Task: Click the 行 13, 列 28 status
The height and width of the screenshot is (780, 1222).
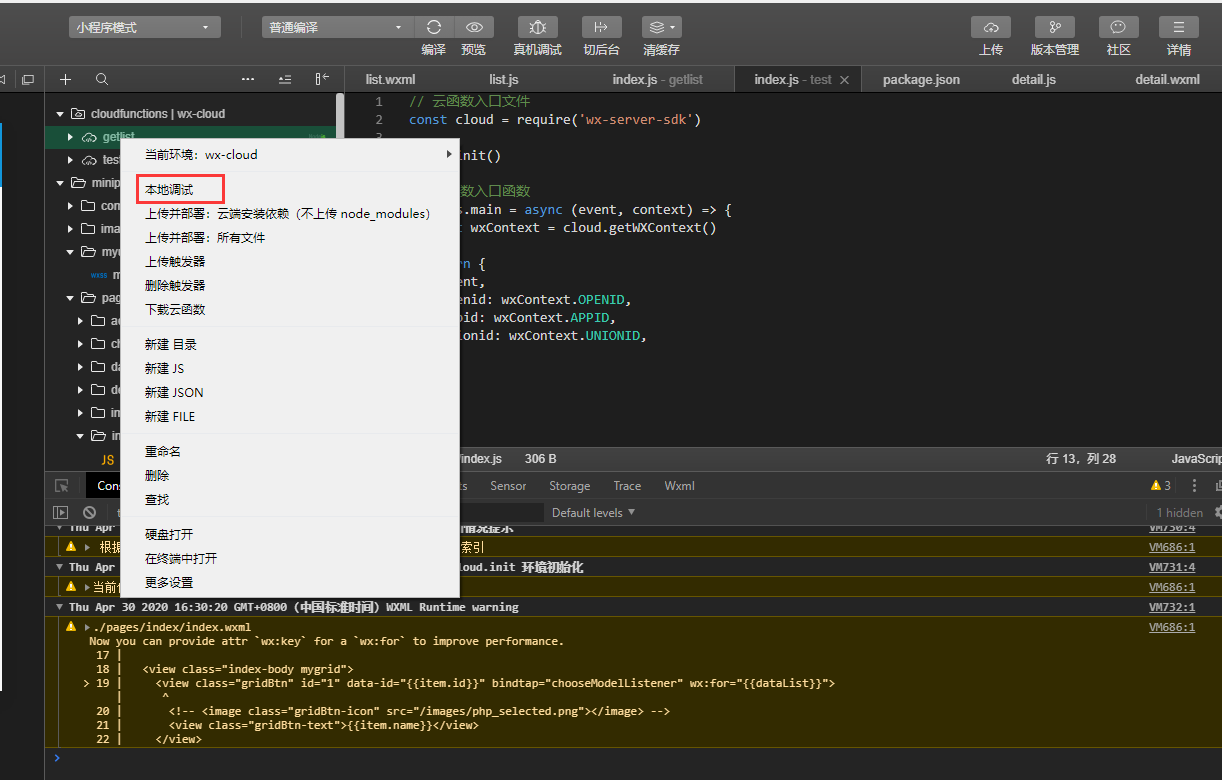Action: (x=1081, y=459)
